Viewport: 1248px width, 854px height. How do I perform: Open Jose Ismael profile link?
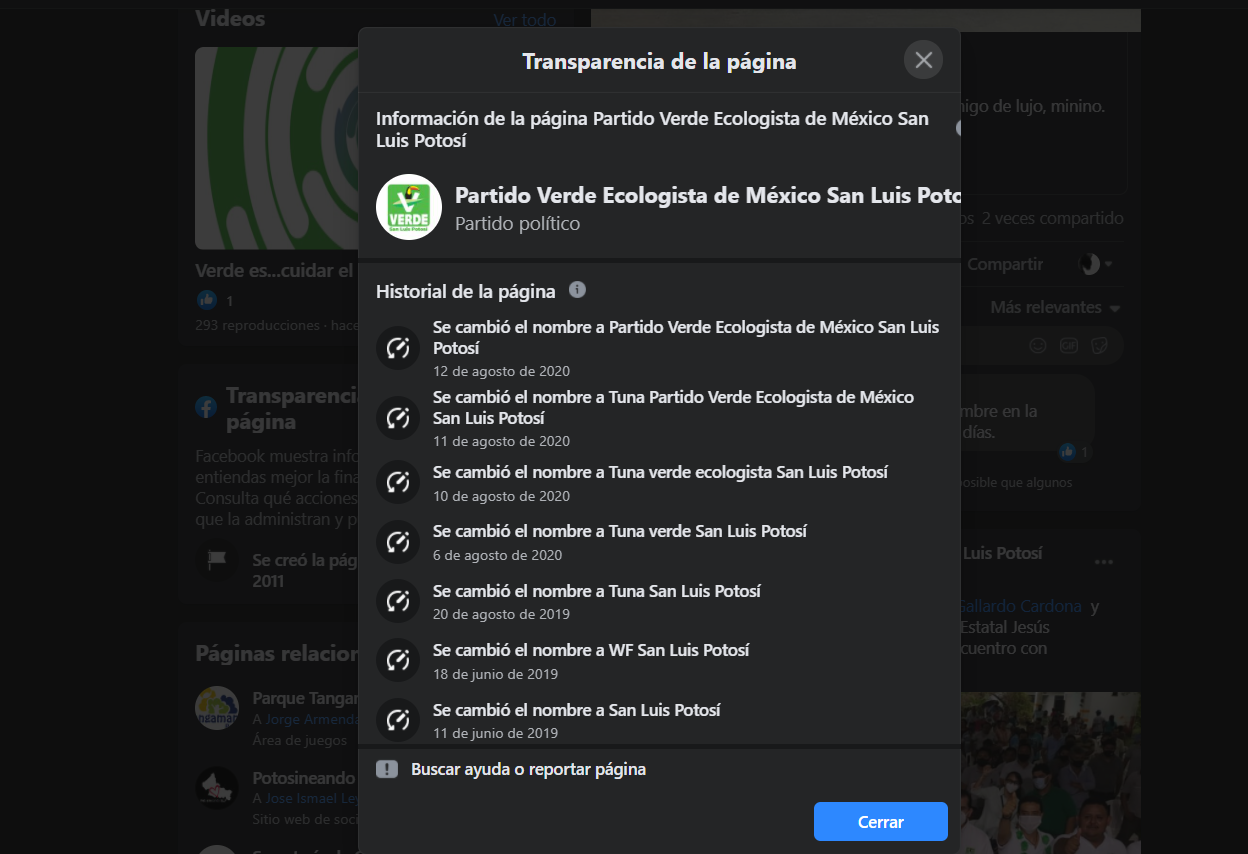click(312, 798)
